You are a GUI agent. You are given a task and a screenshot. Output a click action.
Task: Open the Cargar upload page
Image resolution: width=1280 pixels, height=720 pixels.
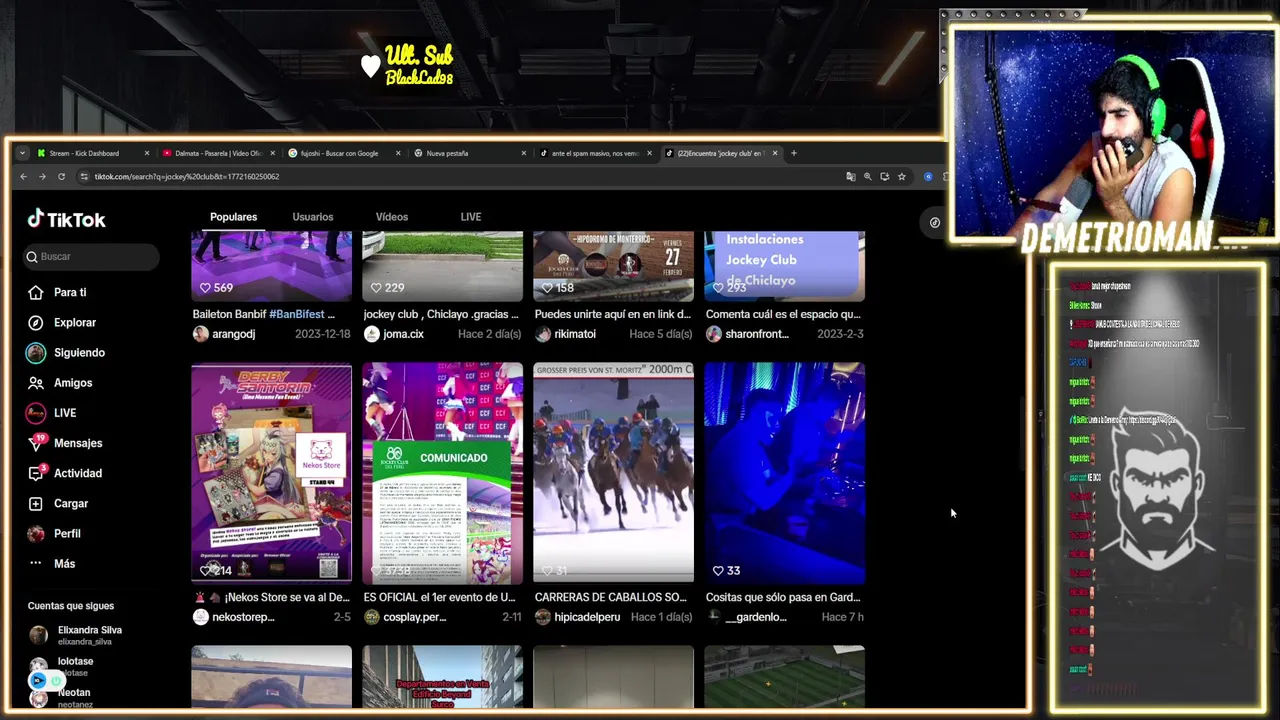click(58, 503)
